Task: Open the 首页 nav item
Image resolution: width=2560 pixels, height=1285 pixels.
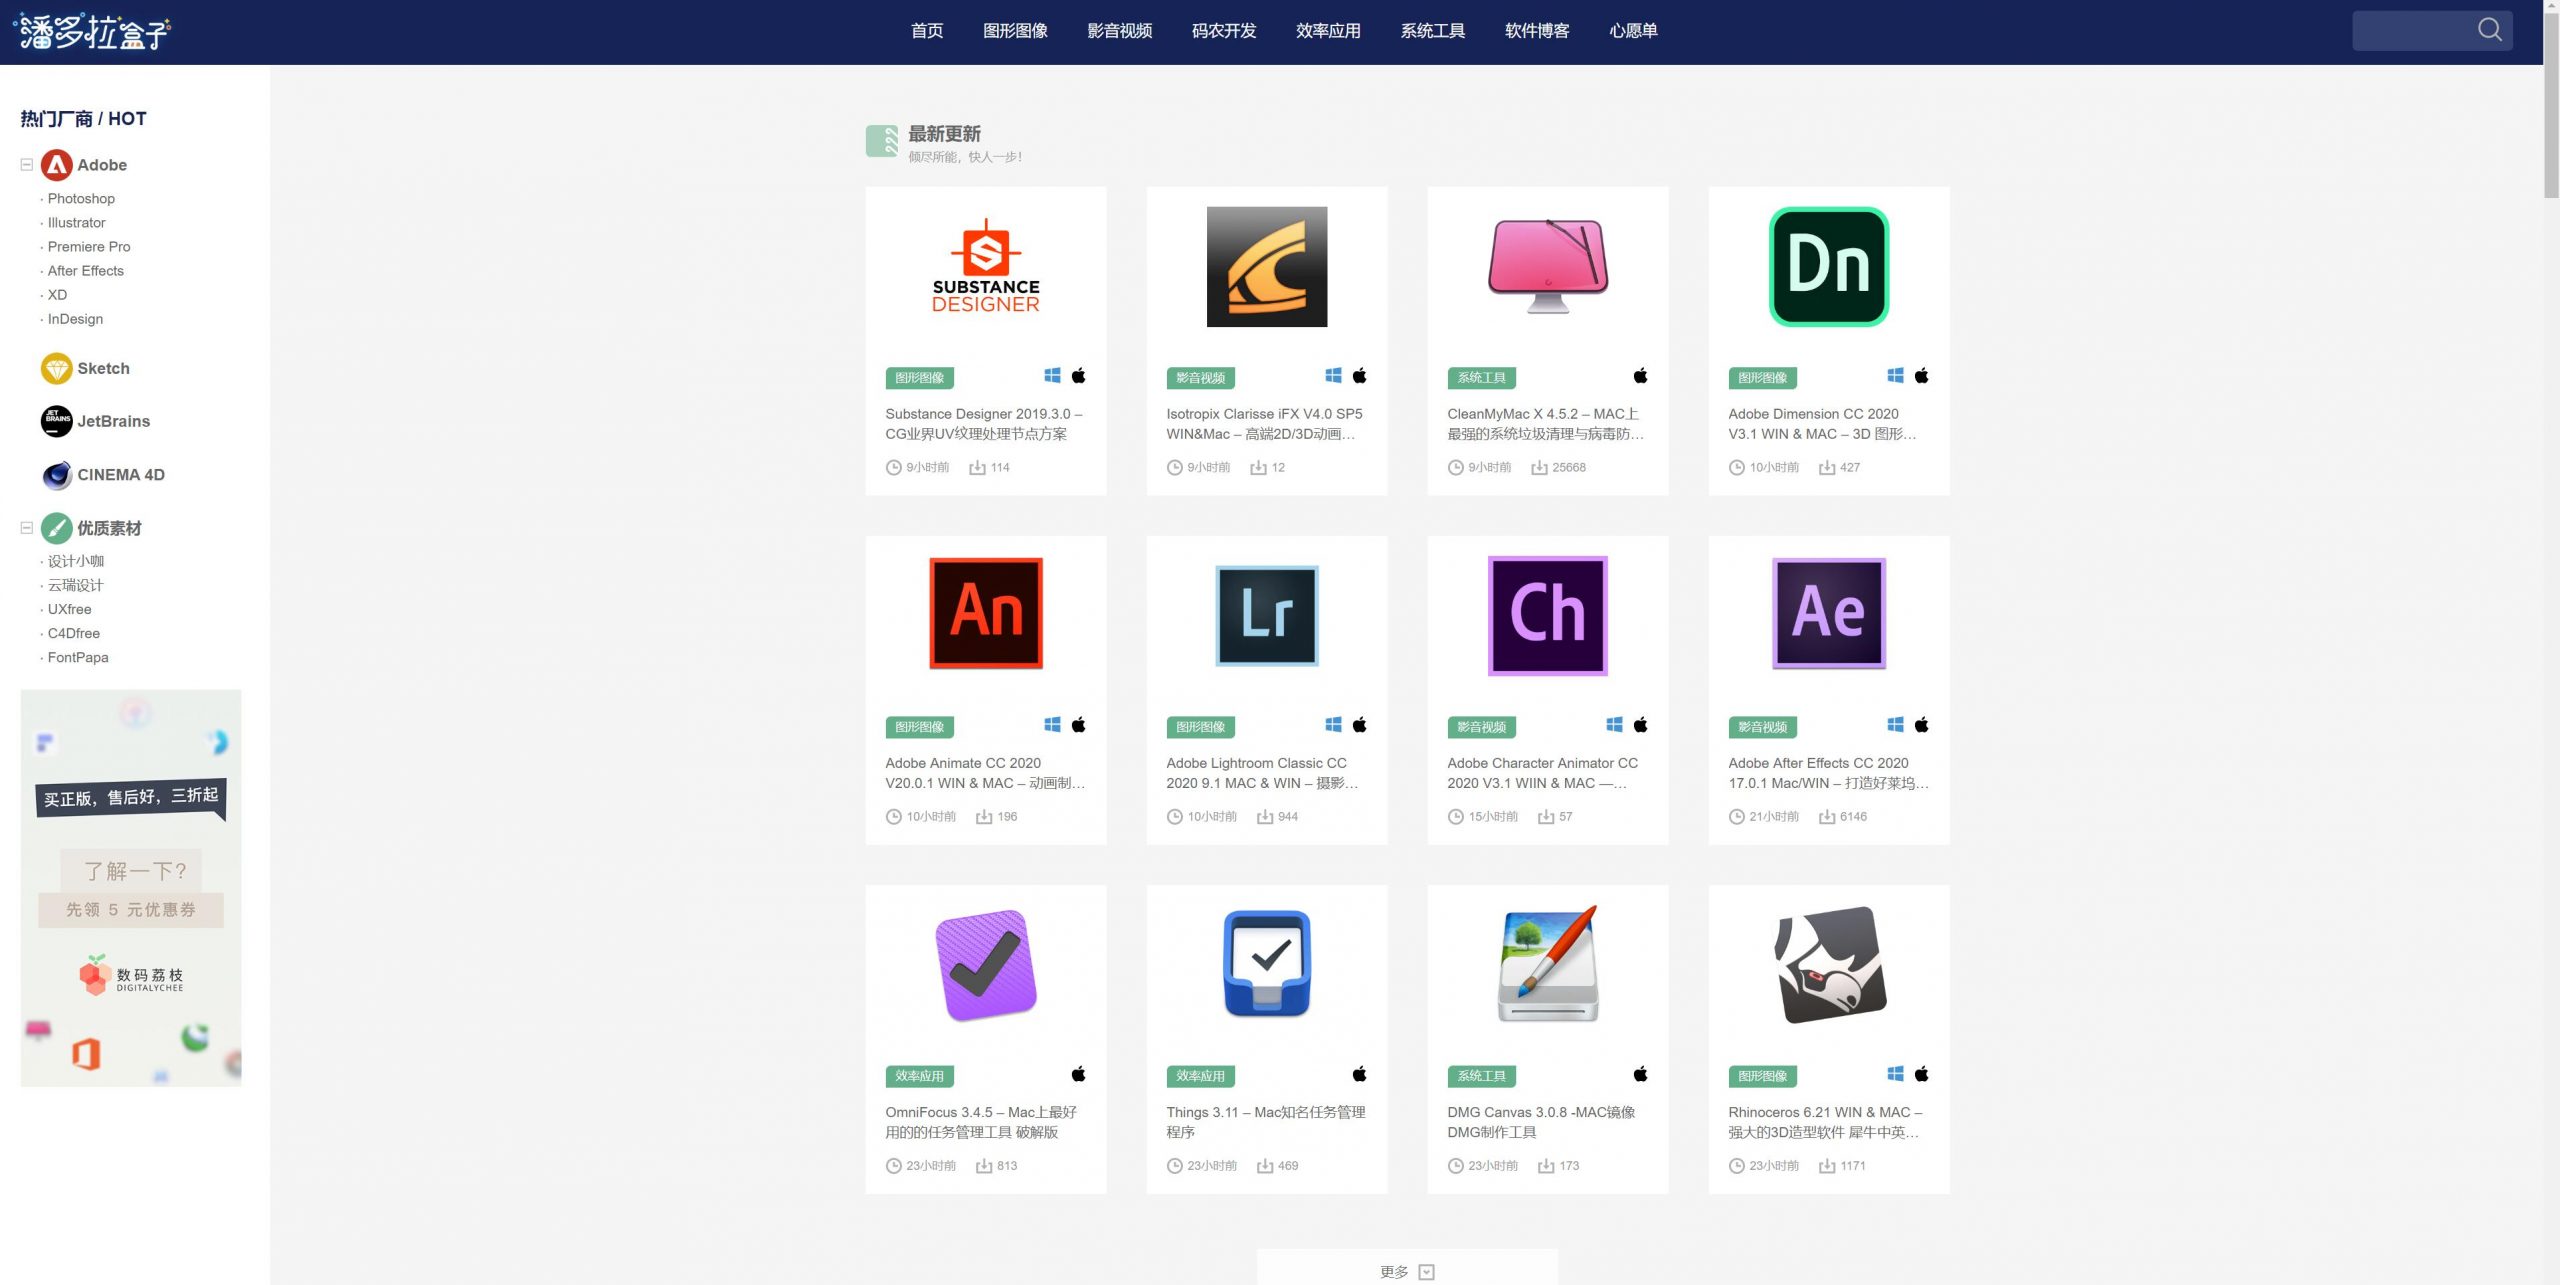Action: click(x=927, y=31)
